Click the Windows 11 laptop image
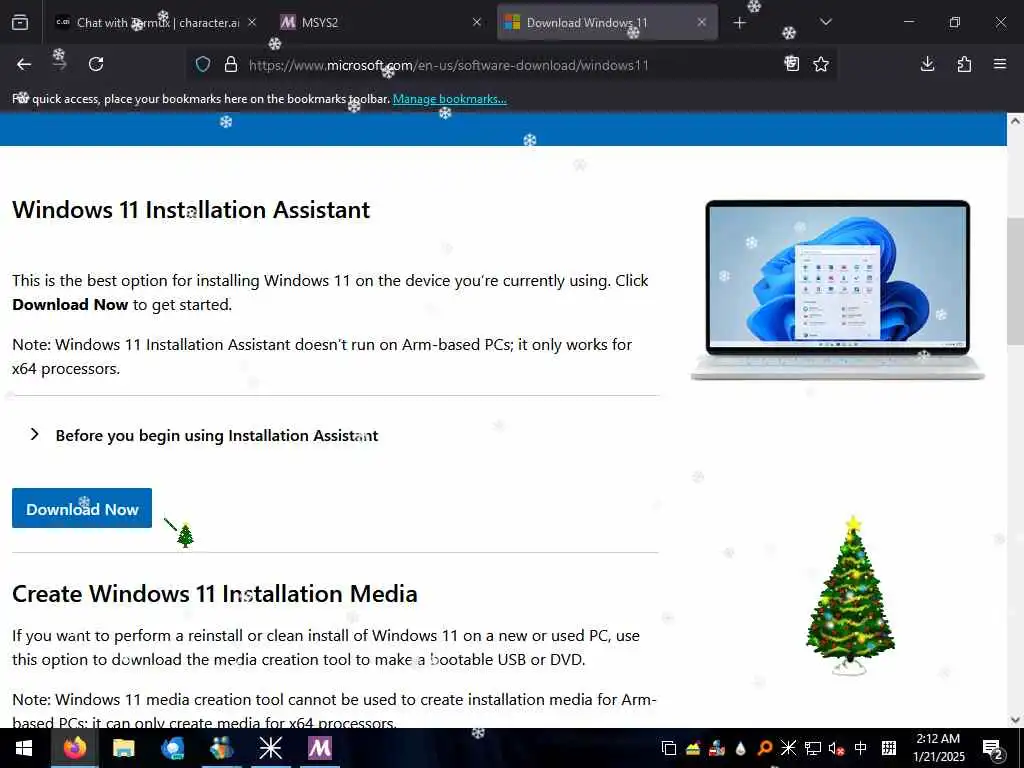Image resolution: width=1024 pixels, height=768 pixels. [838, 289]
